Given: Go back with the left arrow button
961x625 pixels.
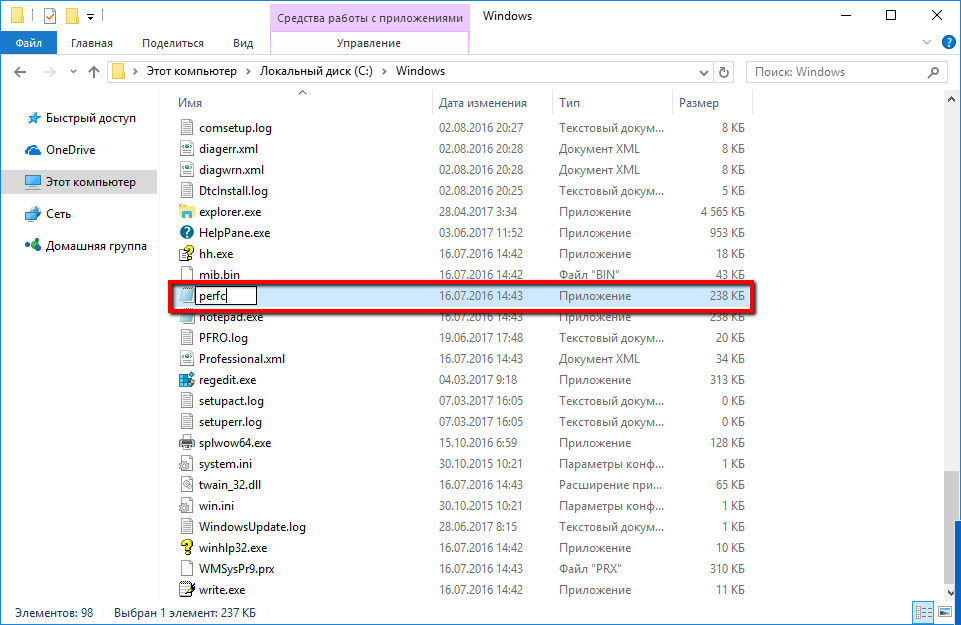Looking at the screenshot, I should tap(20, 72).
